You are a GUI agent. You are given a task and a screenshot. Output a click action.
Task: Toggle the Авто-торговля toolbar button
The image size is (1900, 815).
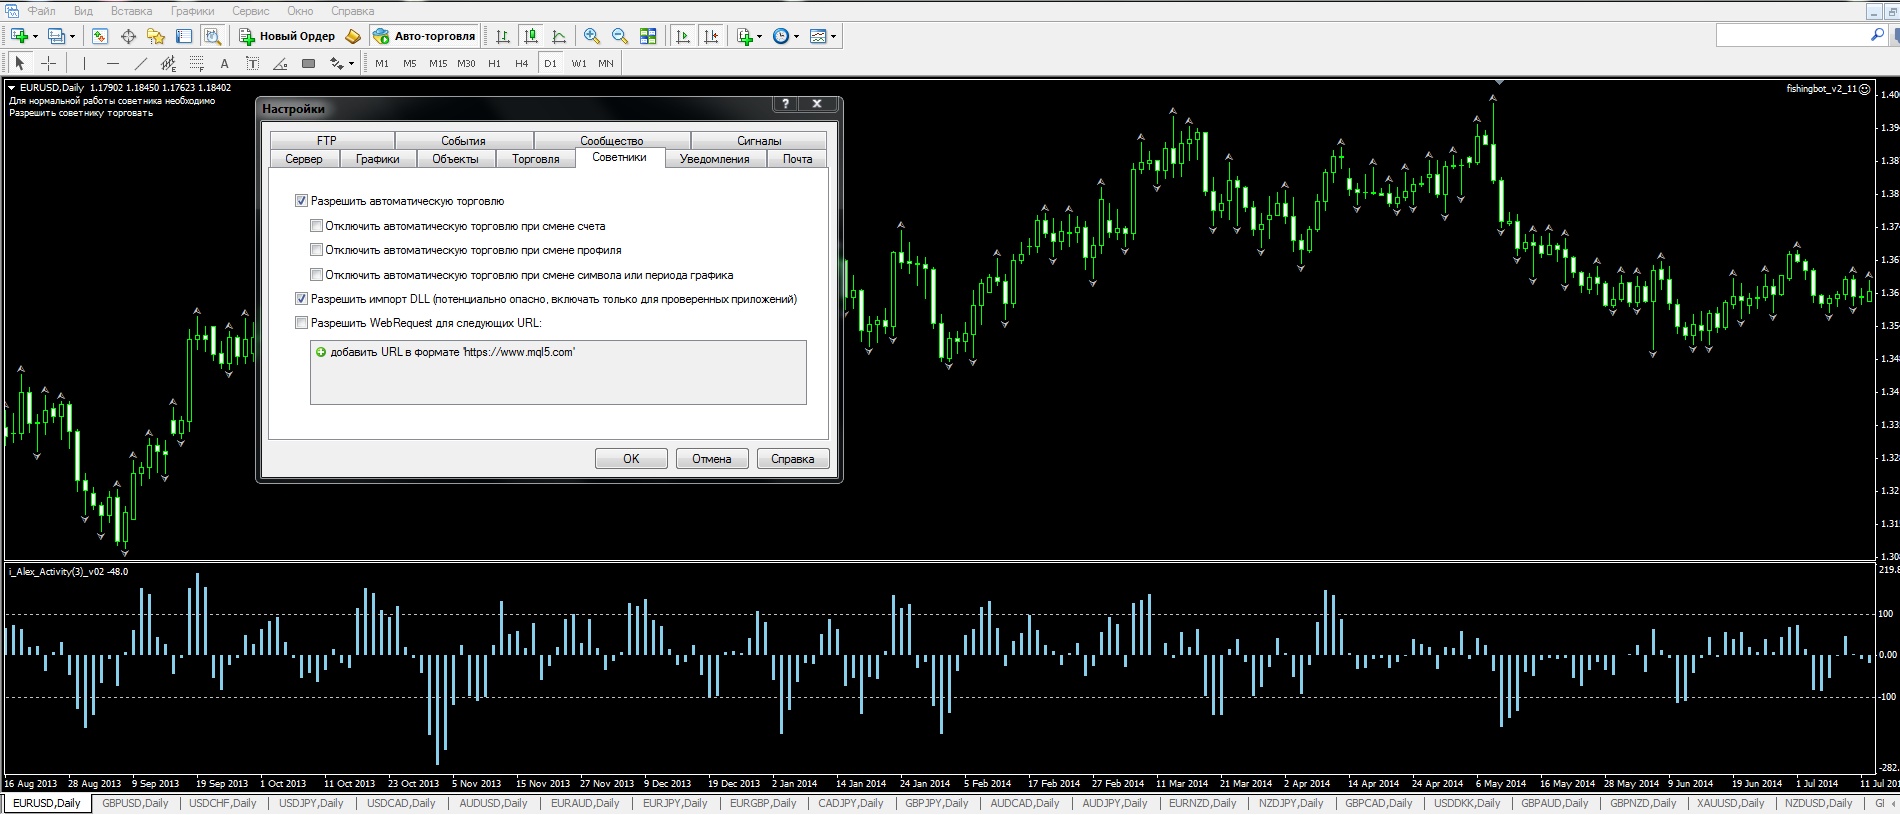424,36
